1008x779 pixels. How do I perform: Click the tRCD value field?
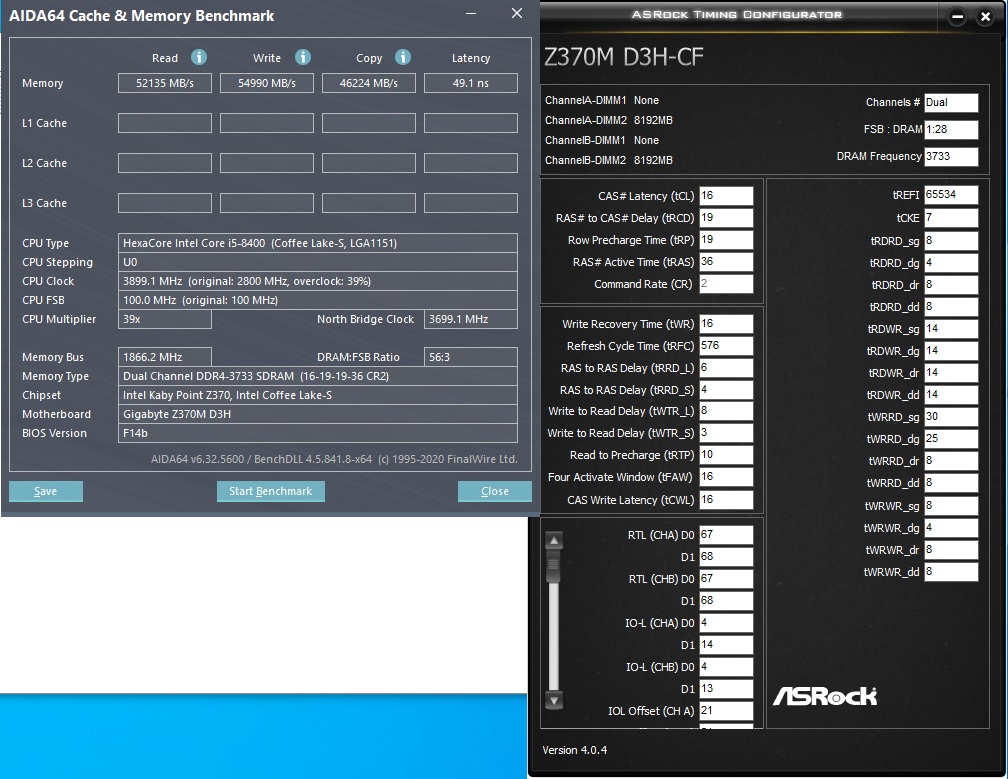(726, 217)
